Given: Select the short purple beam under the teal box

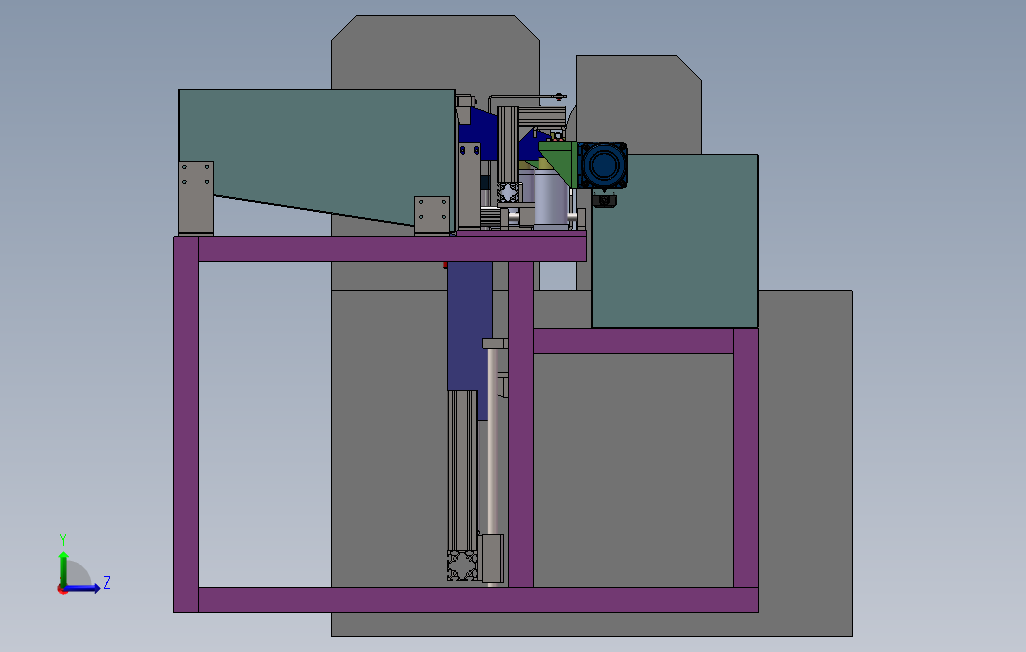Looking at the screenshot, I should click(x=633, y=341).
